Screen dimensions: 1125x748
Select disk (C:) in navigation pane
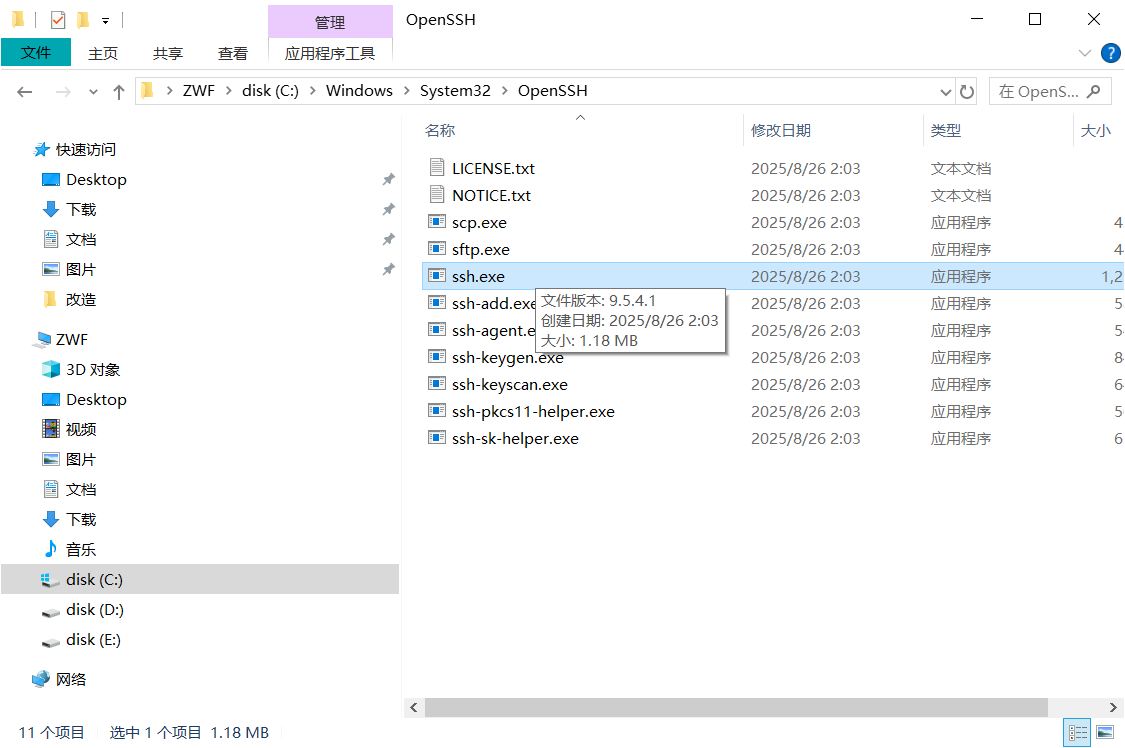click(94, 579)
